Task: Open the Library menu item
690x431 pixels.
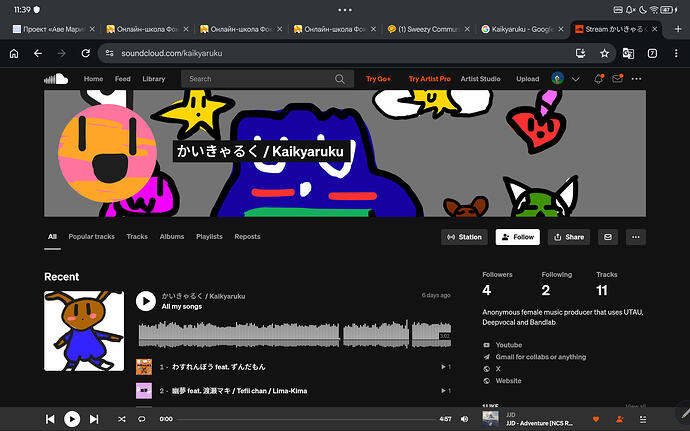Action: point(154,79)
